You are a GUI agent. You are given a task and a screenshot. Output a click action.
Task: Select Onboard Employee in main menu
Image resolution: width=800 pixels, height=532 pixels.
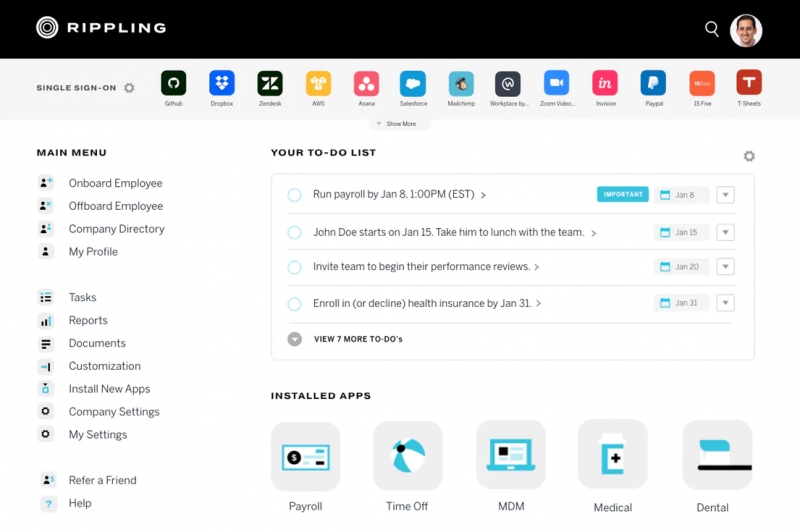(101, 183)
